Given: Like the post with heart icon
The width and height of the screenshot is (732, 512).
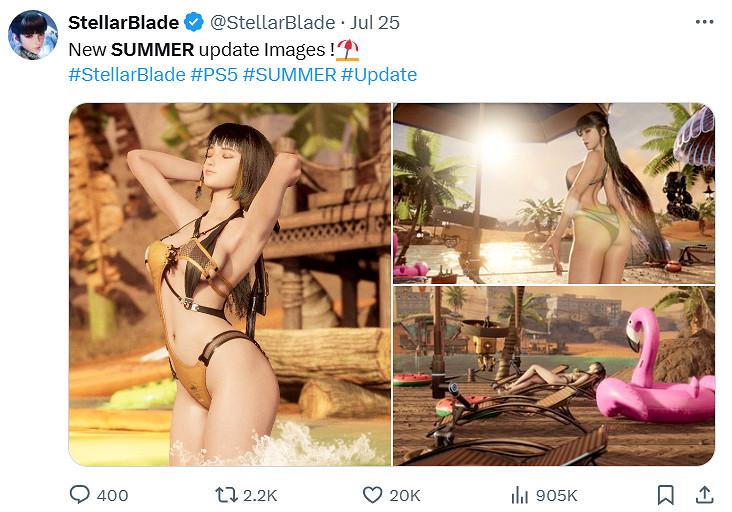Looking at the screenshot, I should (372, 495).
